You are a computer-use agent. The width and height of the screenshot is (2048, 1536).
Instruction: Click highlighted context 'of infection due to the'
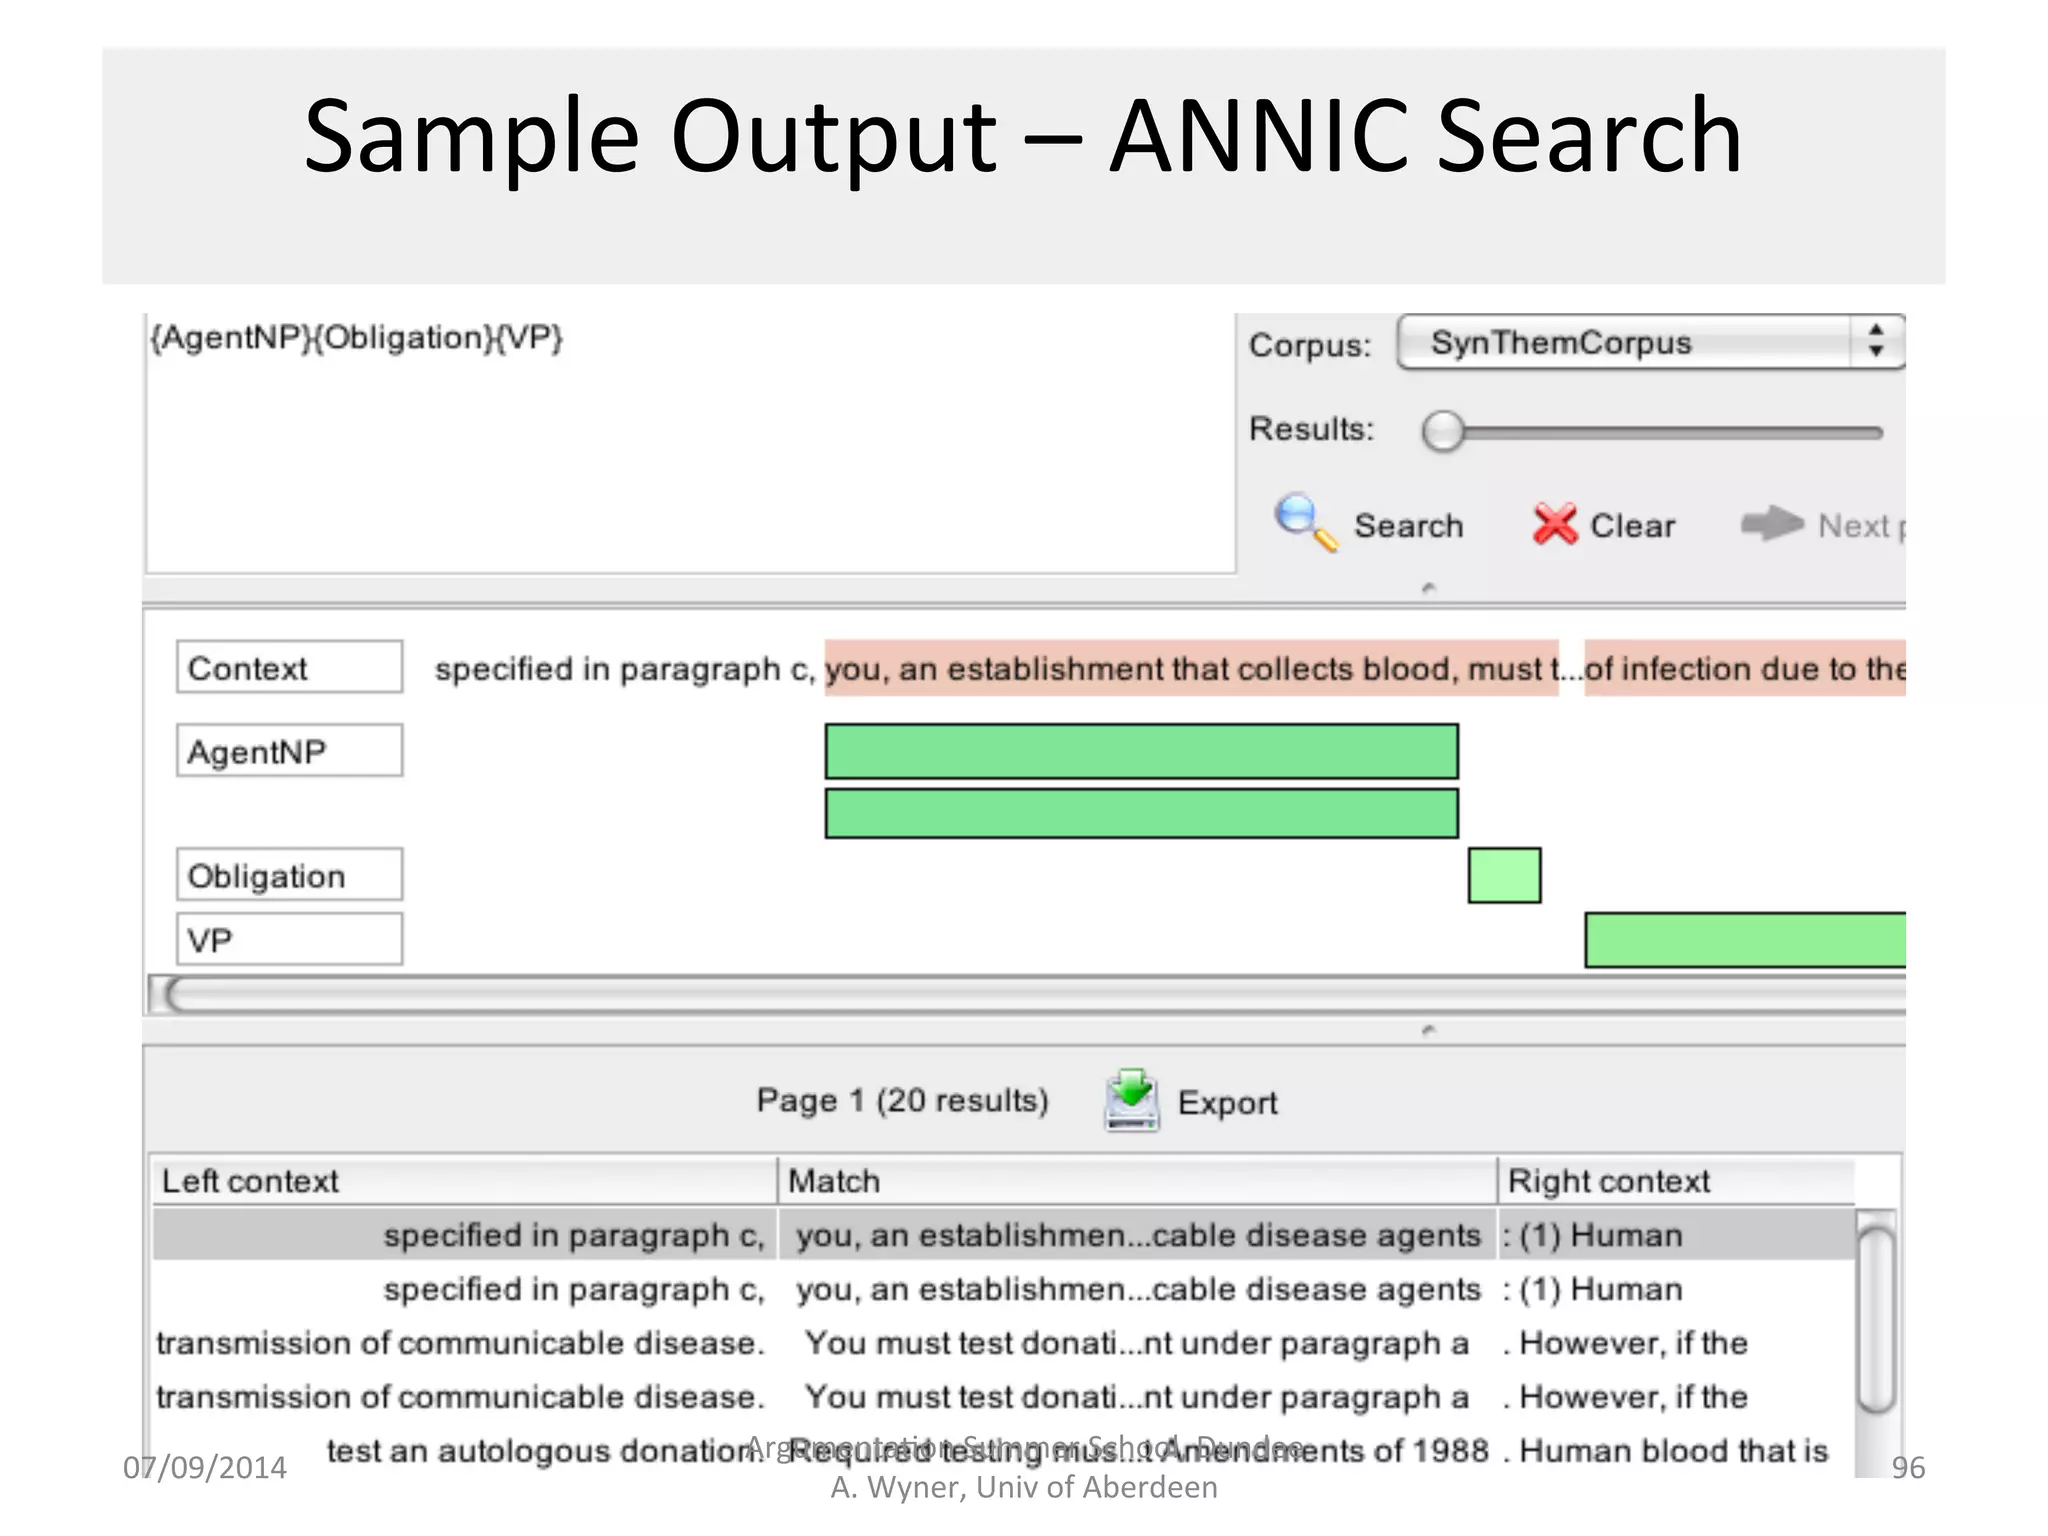[1745, 668]
